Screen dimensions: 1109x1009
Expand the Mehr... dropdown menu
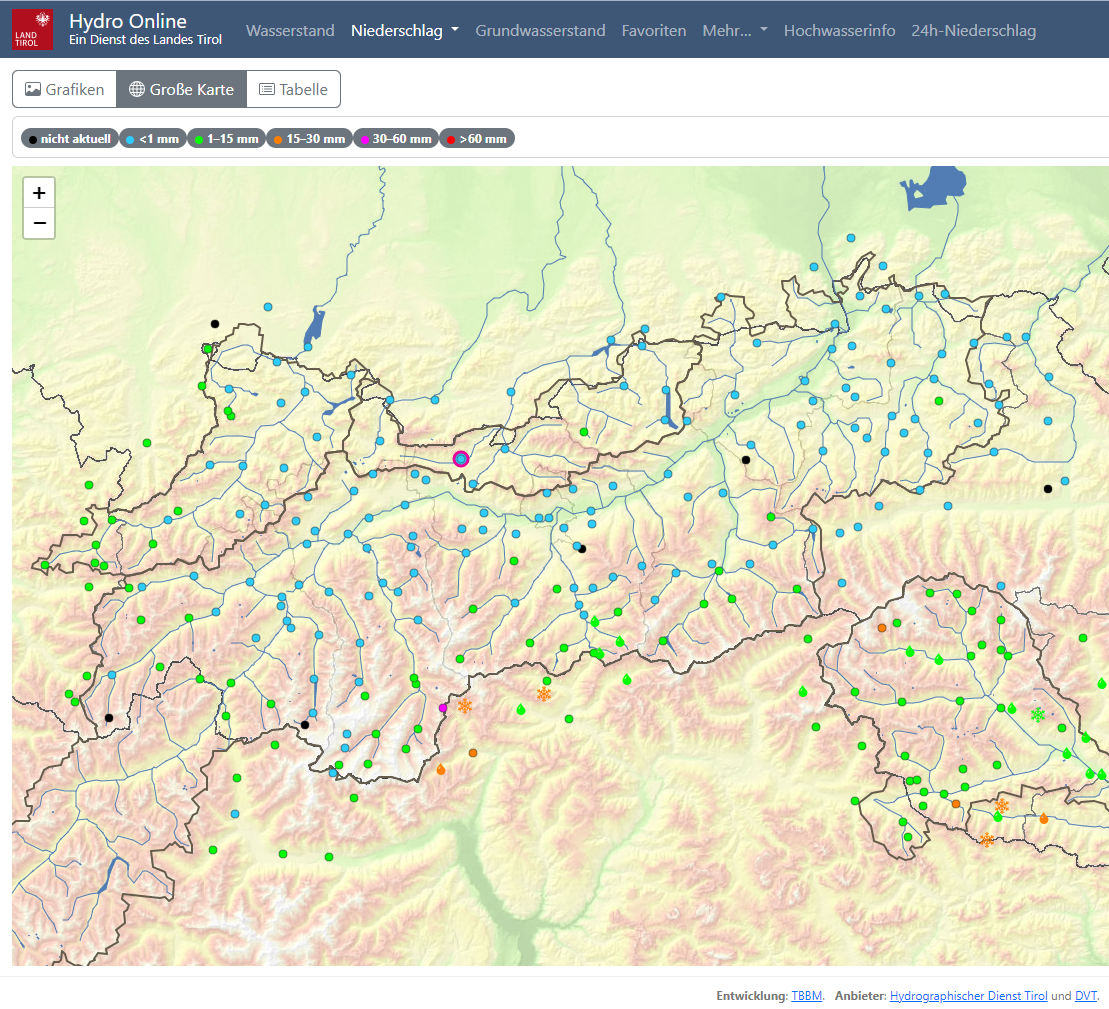pos(735,30)
